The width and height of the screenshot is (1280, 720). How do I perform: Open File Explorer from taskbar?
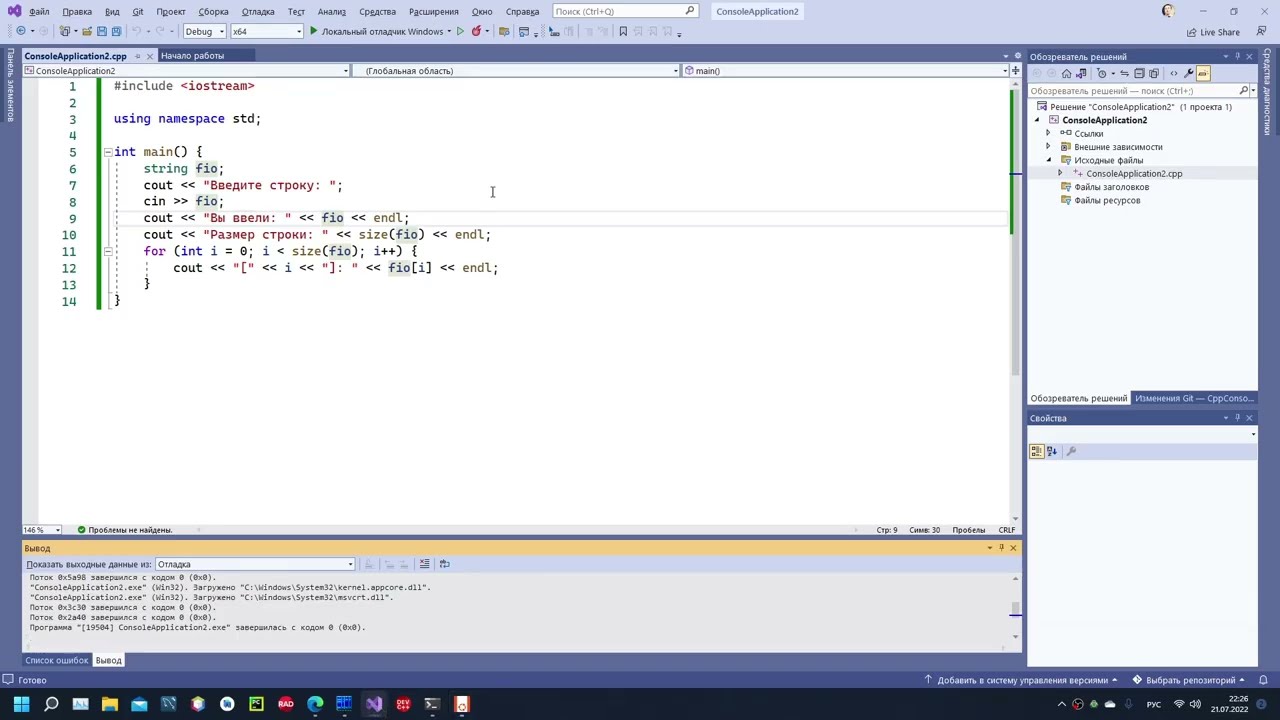click(x=110, y=704)
